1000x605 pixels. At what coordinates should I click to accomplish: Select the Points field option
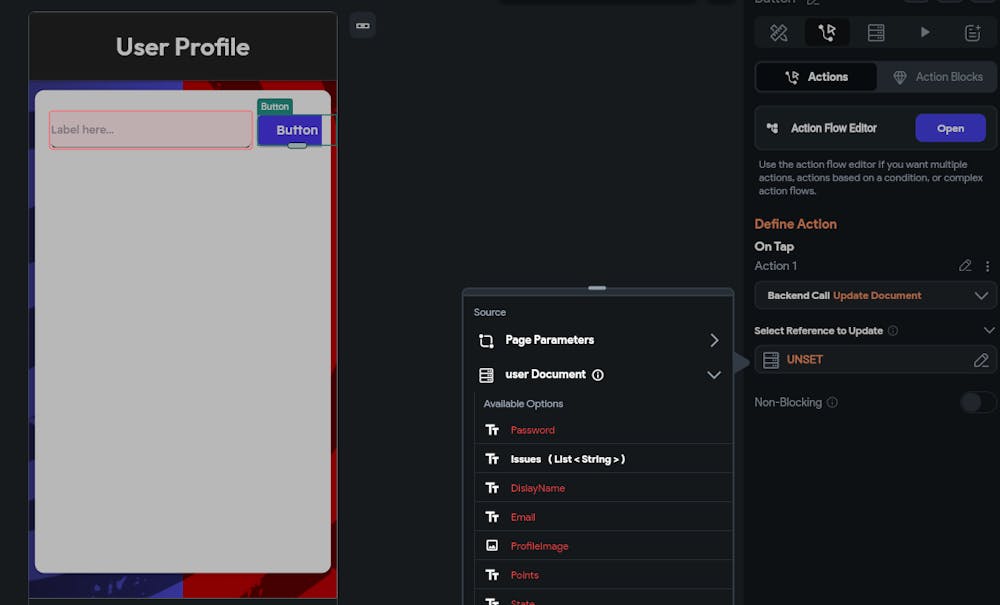603,575
